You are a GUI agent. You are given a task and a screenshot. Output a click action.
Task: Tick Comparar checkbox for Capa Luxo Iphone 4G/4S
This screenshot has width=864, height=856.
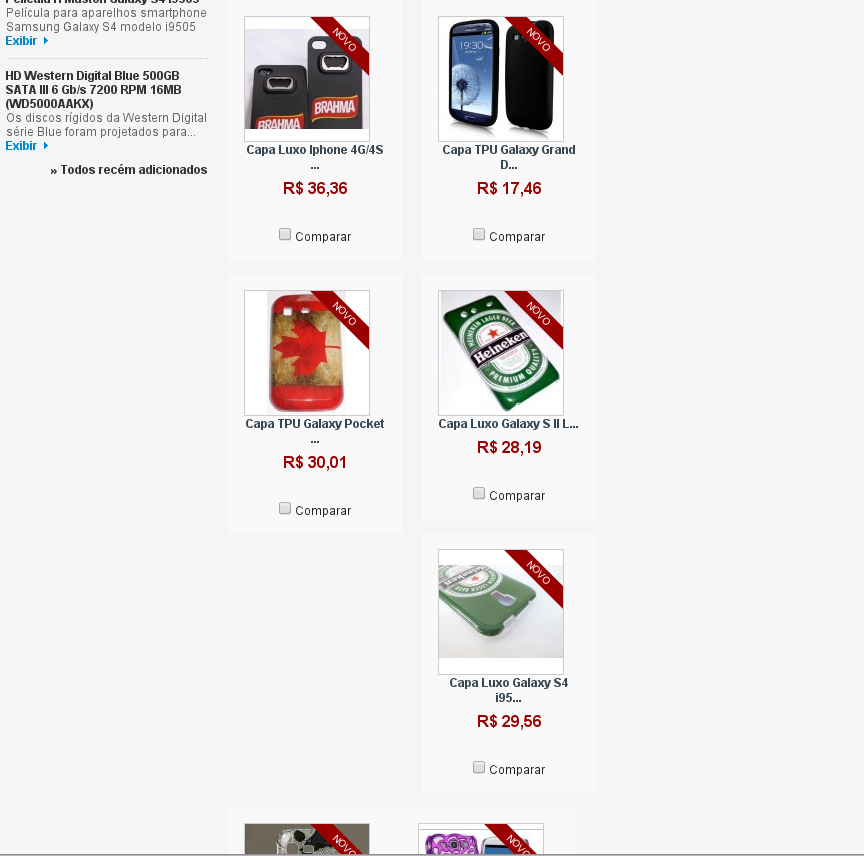[285, 234]
